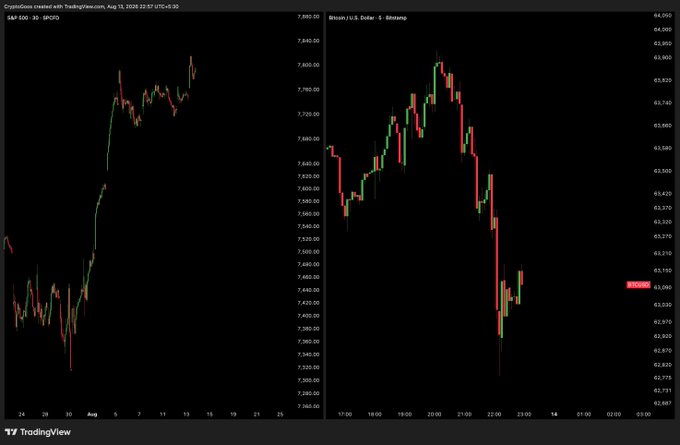Click the 7,260.00 price label

[x=308, y=406]
